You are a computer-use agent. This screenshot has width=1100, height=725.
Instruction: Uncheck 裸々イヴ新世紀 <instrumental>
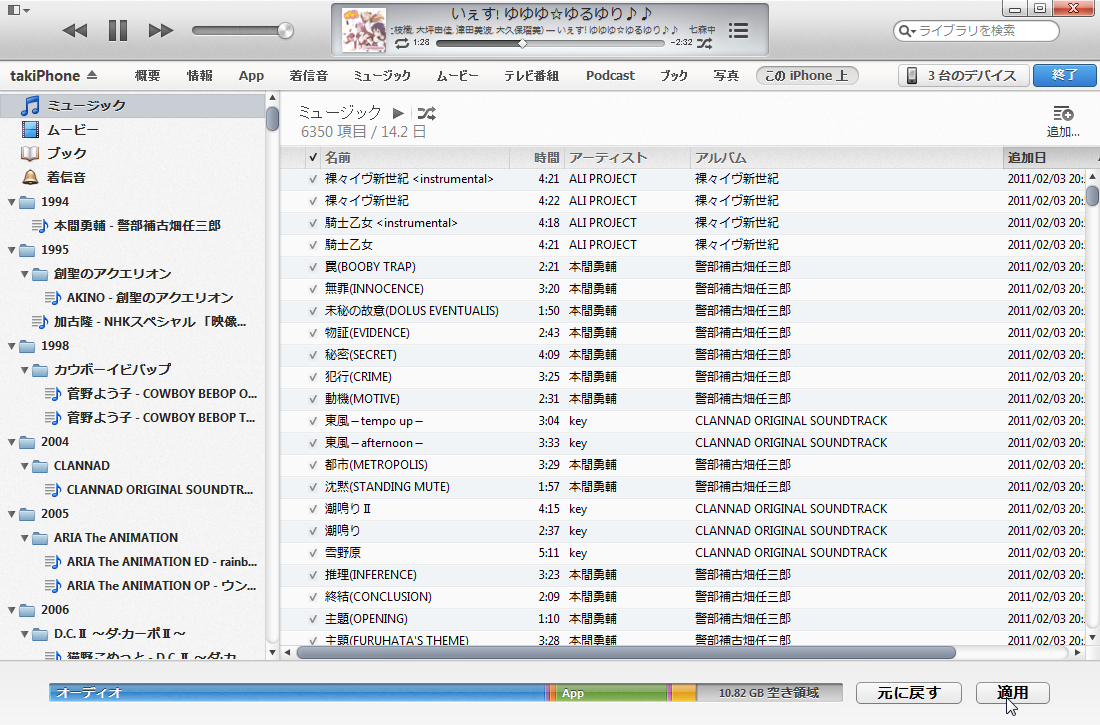coord(313,180)
